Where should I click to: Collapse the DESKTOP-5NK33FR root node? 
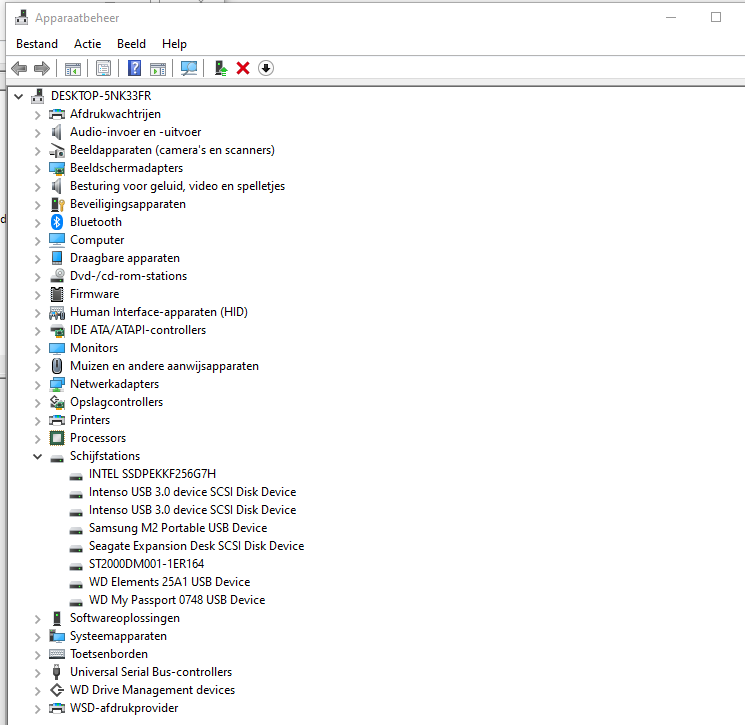(19, 96)
